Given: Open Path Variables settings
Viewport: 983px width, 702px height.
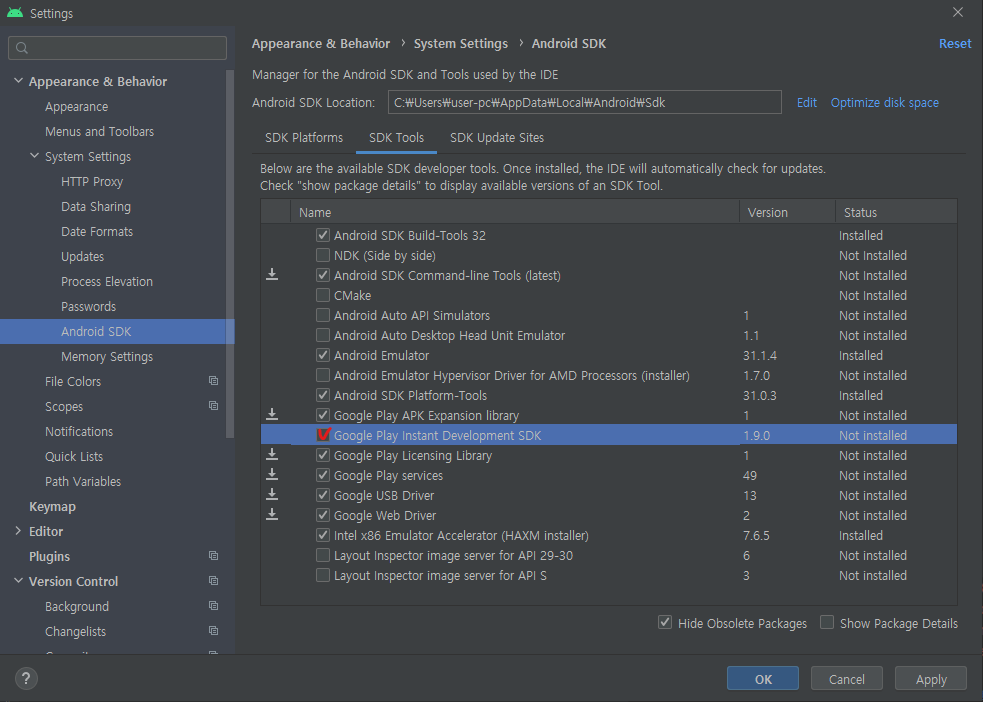Looking at the screenshot, I should click(83, 481).
